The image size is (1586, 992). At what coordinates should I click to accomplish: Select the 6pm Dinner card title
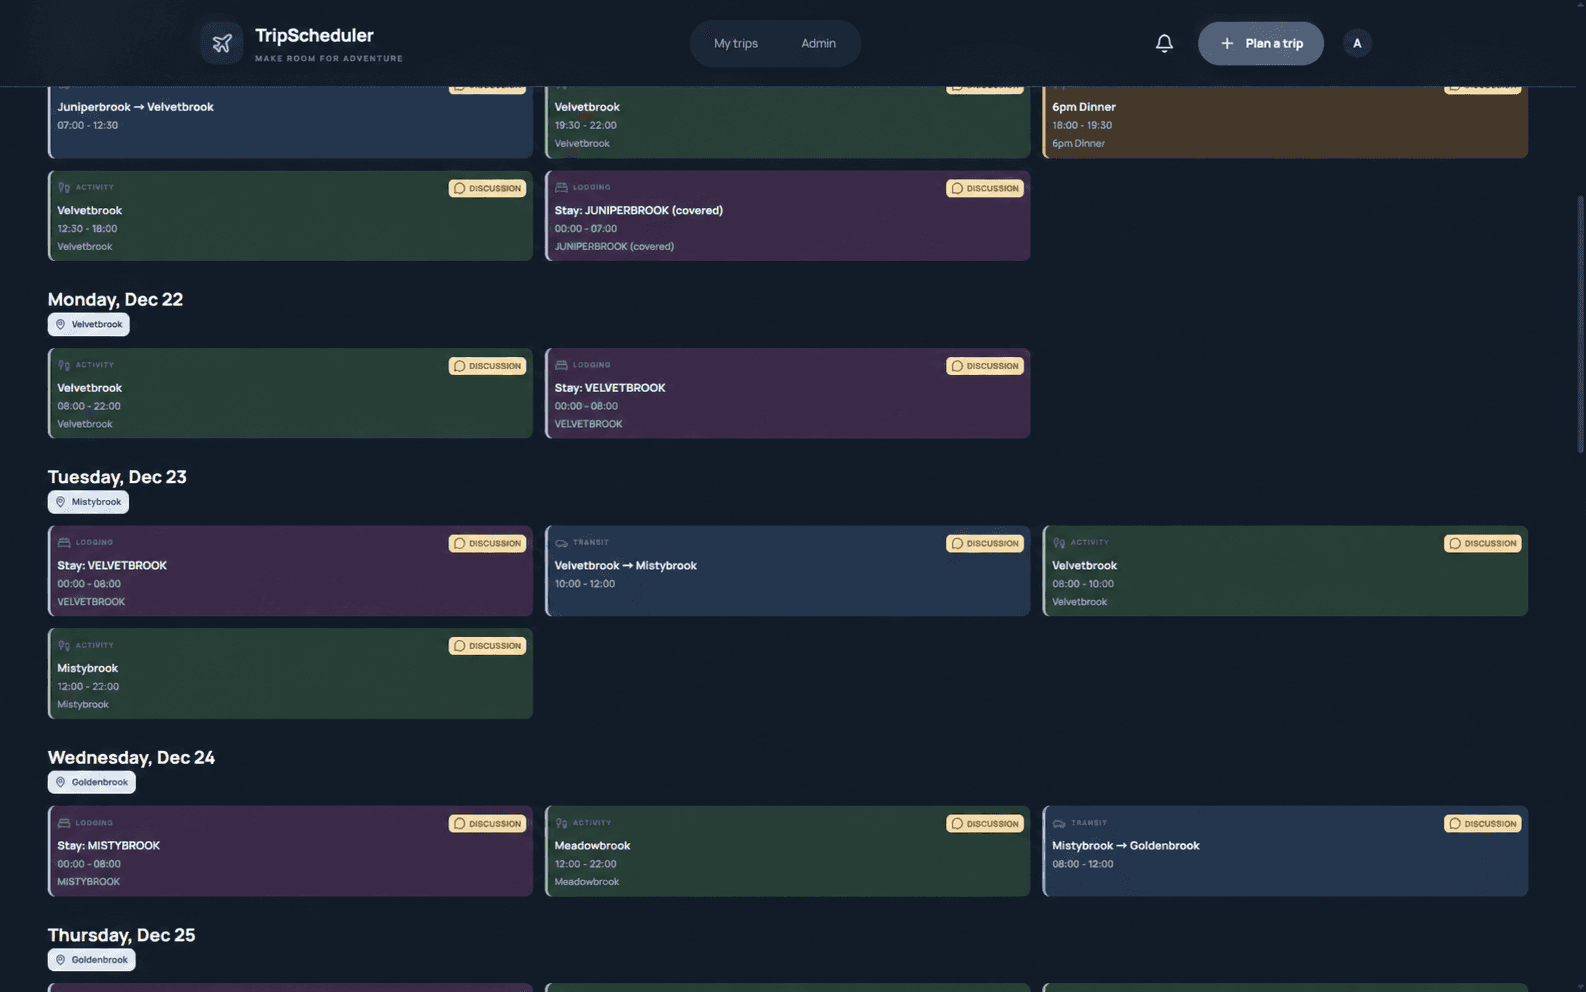1084,107
